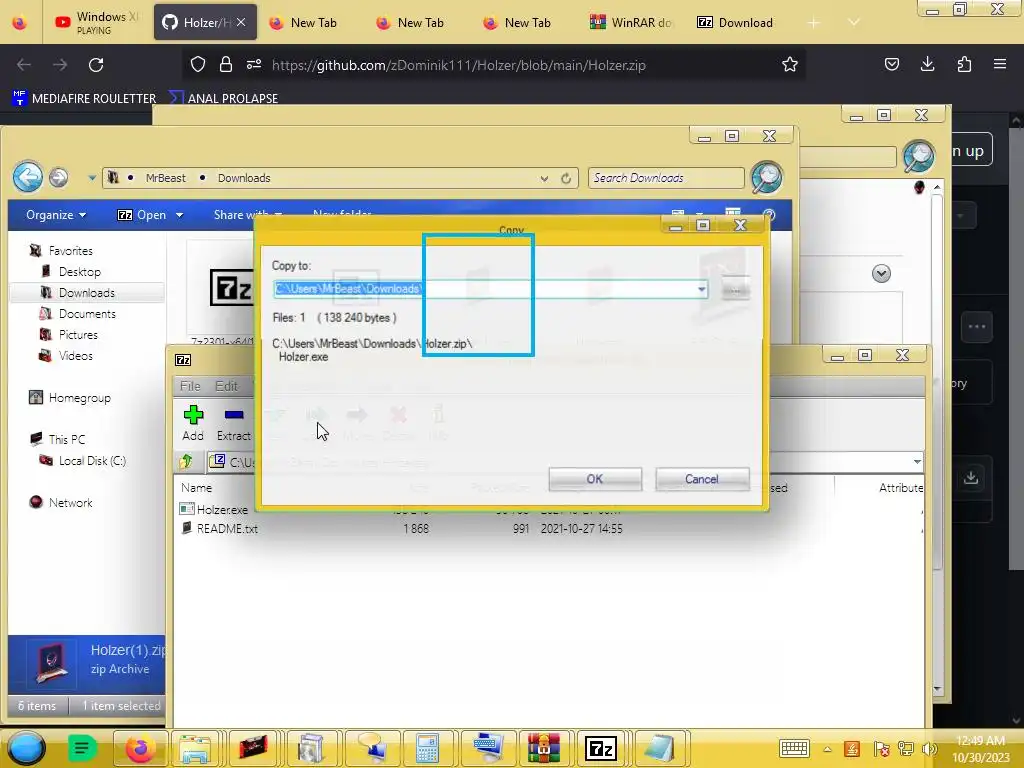The height and width of the screenshot is (768, 1024).
Task: Click the Name column header in 7-Zip
Action: [197, 487]
